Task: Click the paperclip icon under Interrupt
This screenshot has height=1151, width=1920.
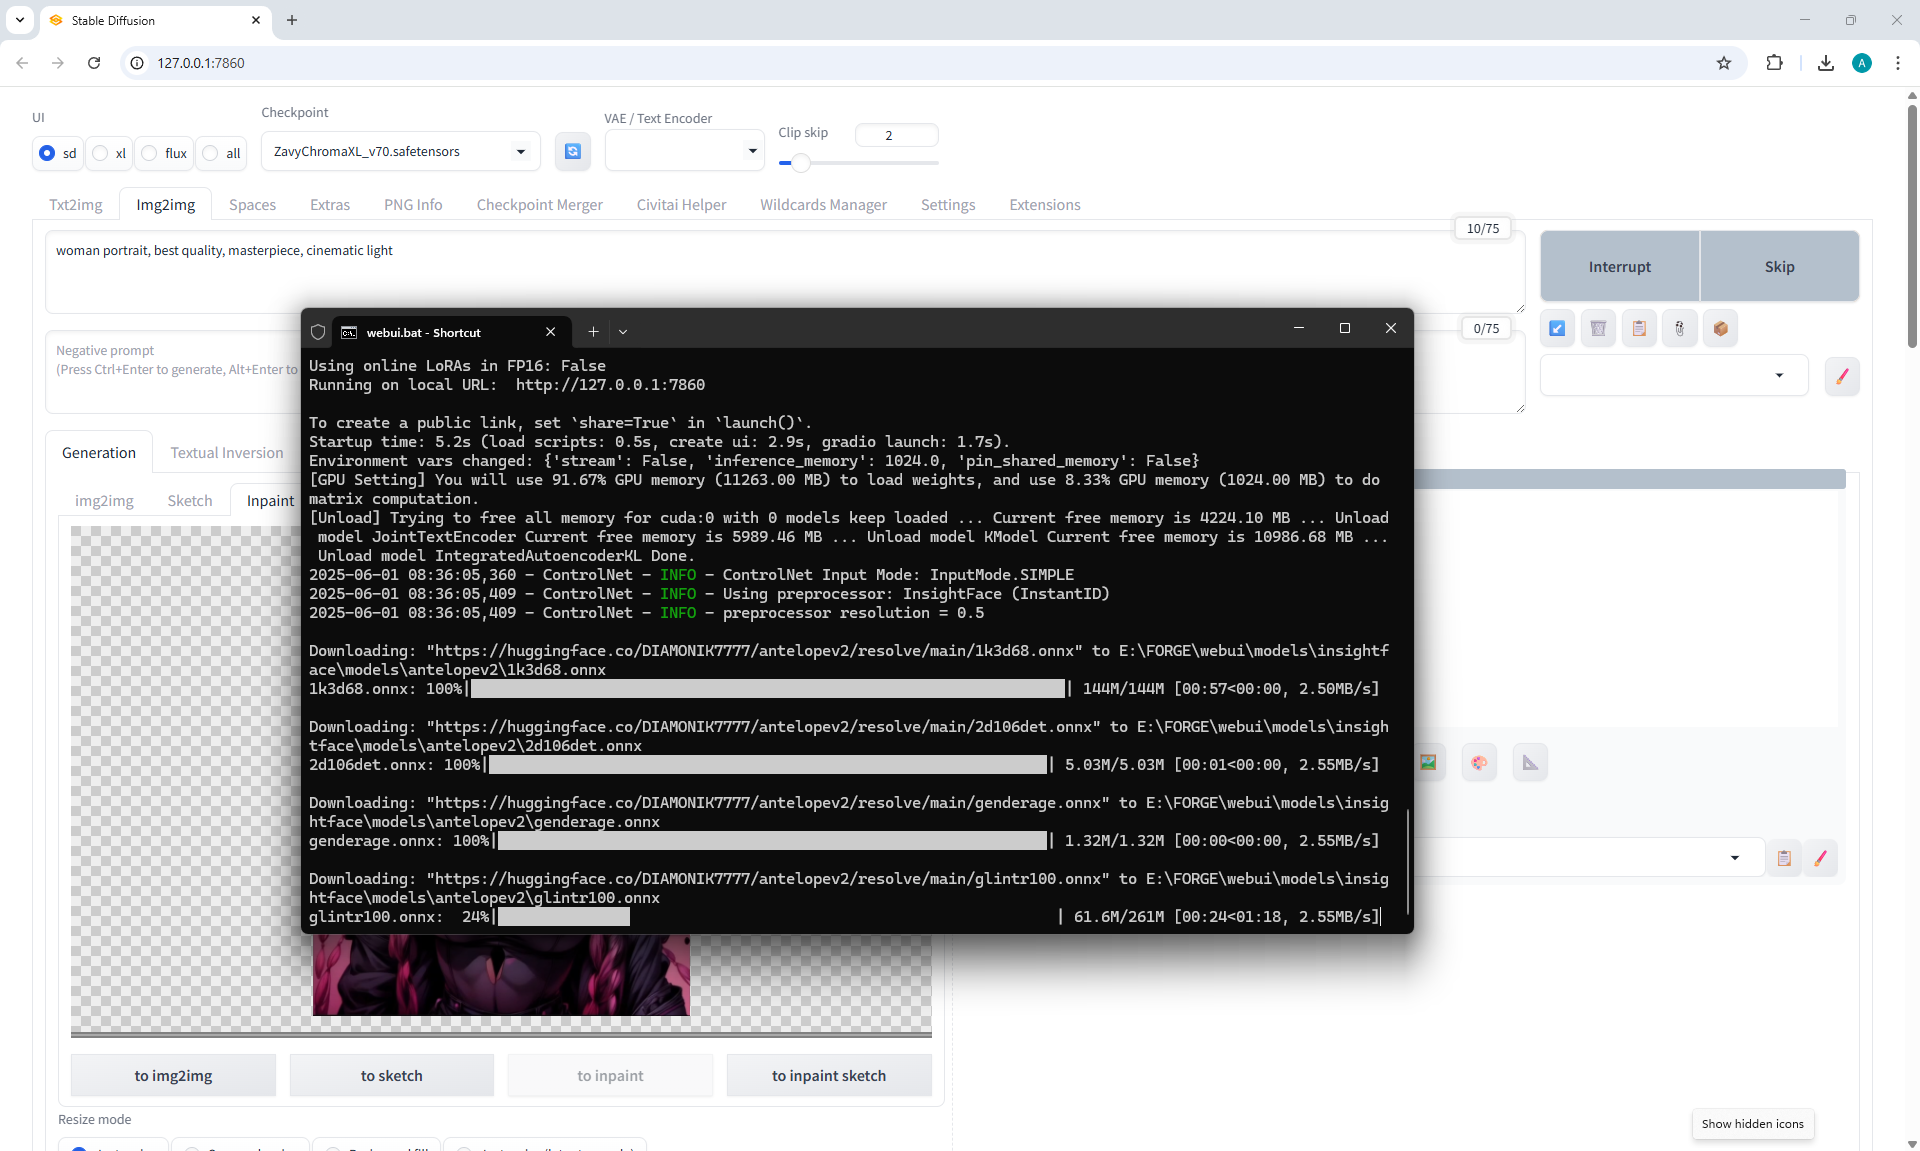Action: (x=1680, y=328)
